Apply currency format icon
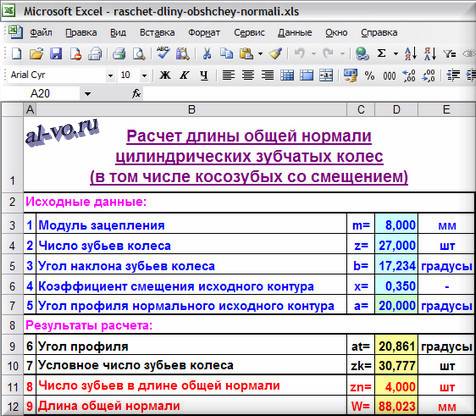 (x=350, y=75)
